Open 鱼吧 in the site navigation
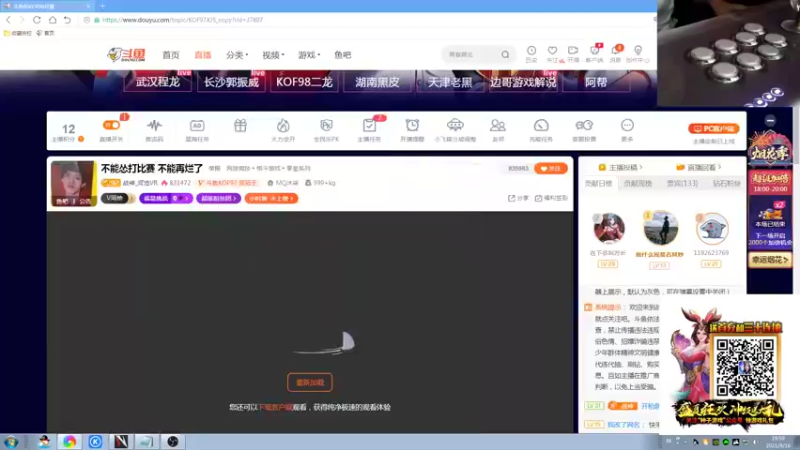Viewport: 800px width, 450px height. click(342, 55)
